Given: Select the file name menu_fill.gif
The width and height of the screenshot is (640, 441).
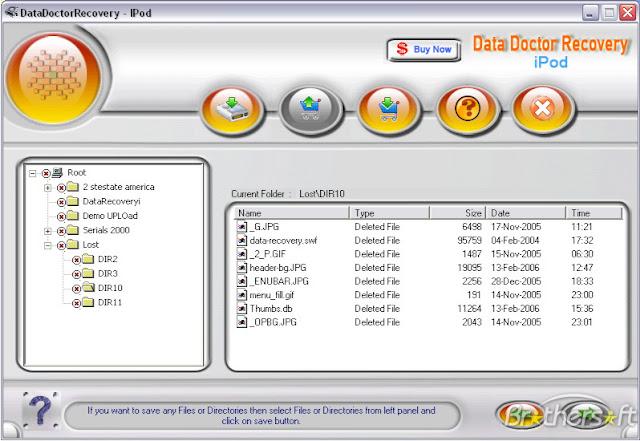Looking at the screenshot, I should pyautogui.click(x=272, y=295).
